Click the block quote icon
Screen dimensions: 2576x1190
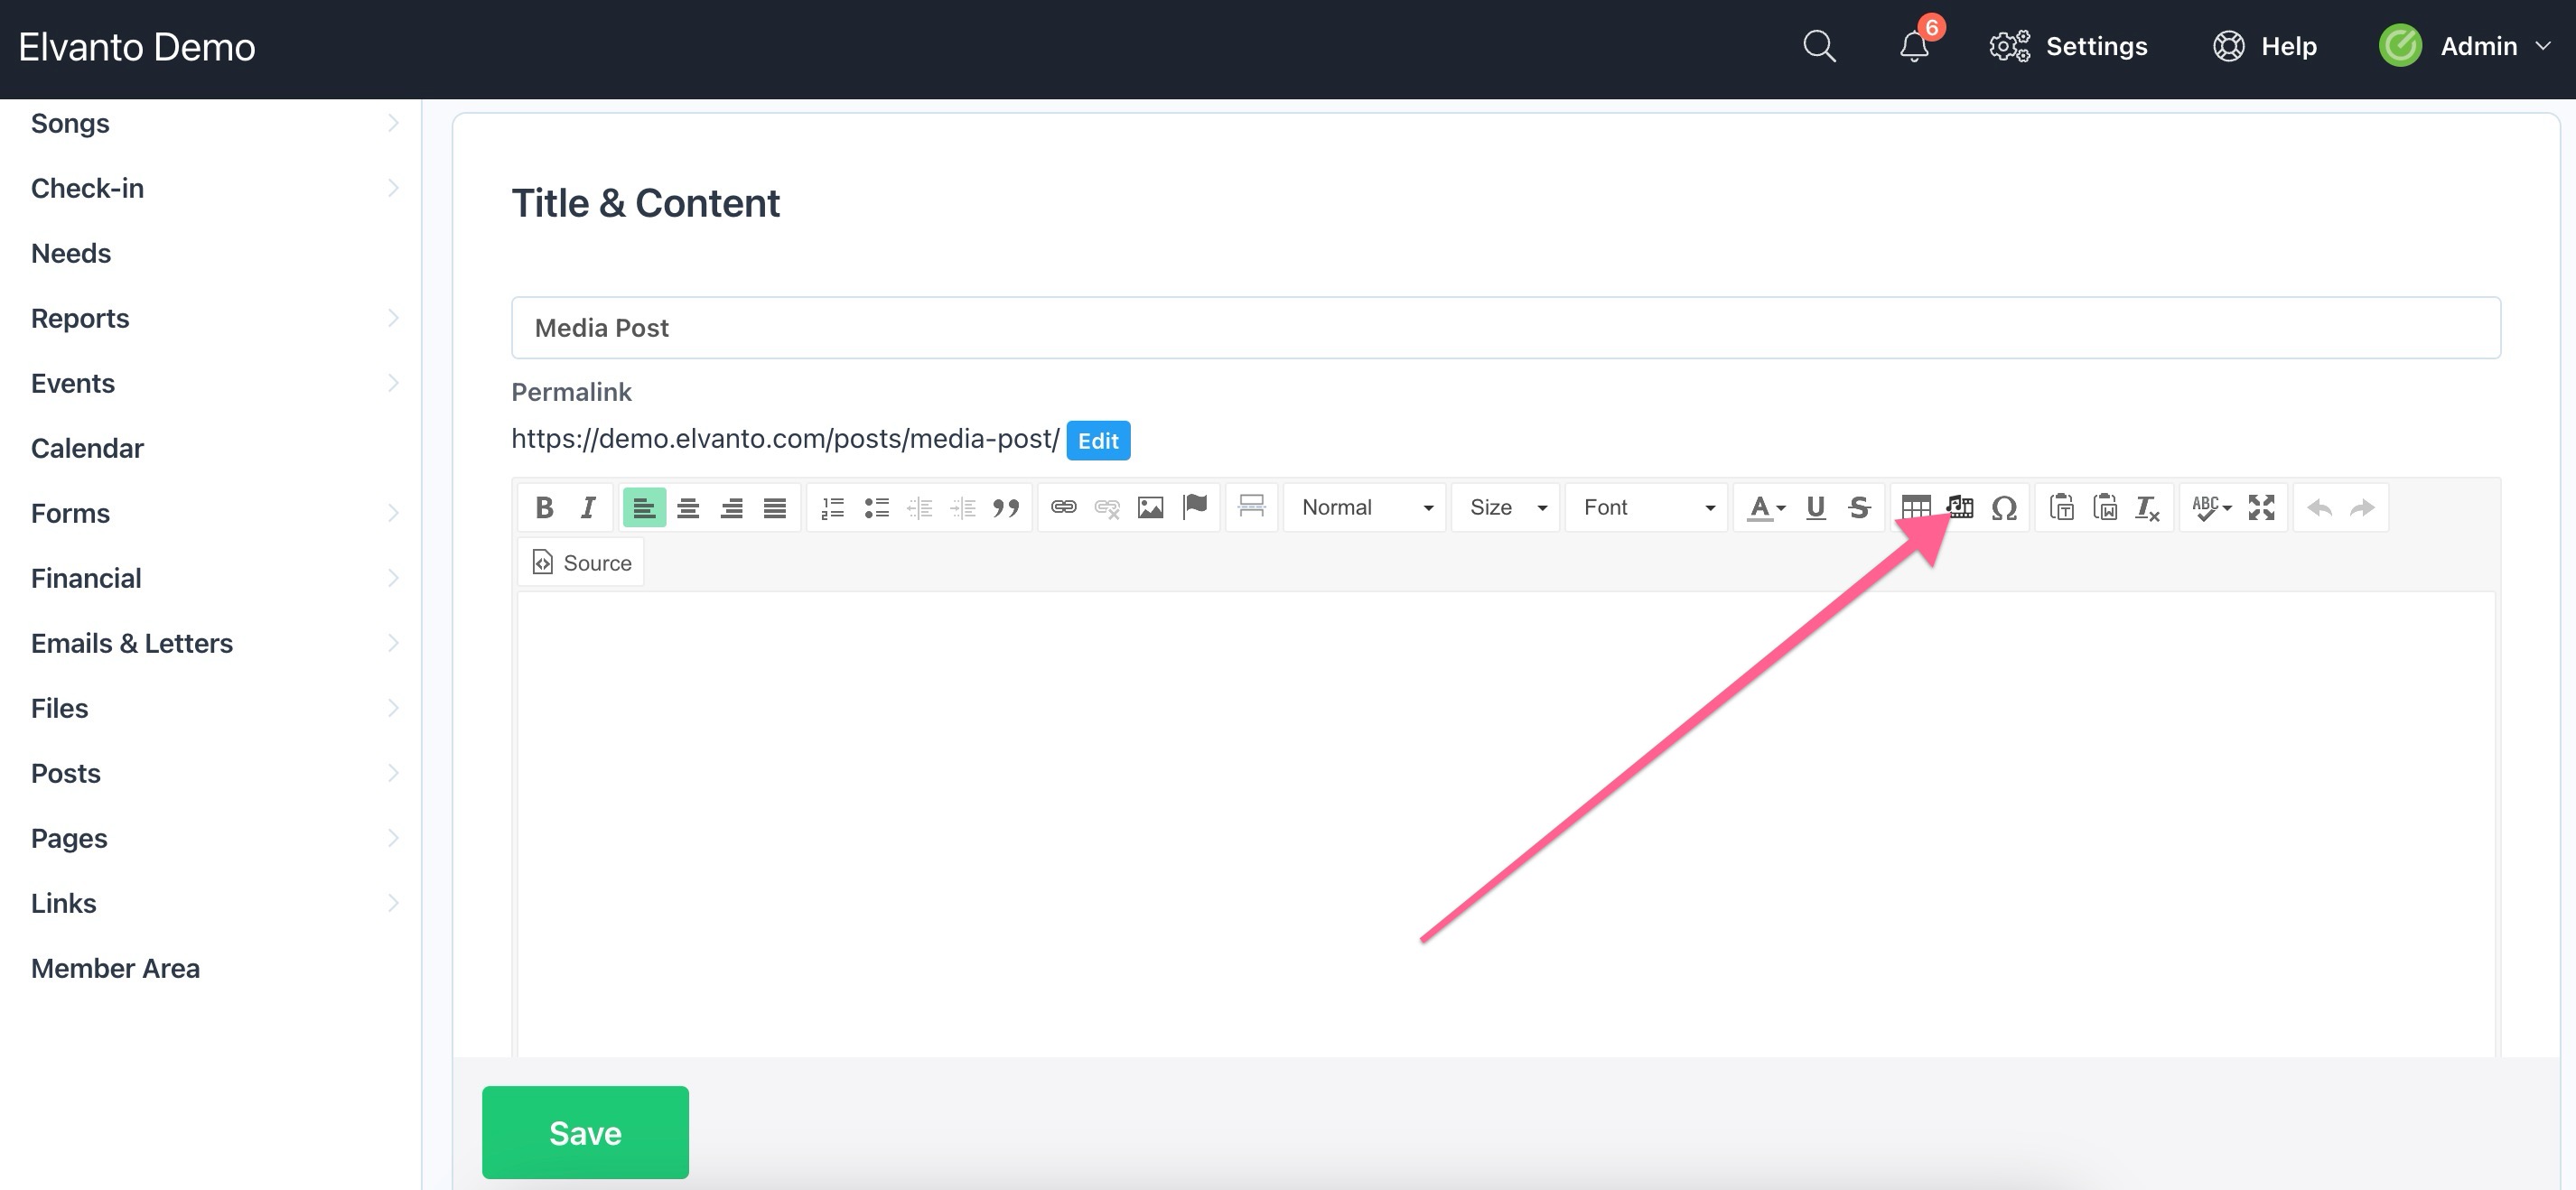(1005, 507)
